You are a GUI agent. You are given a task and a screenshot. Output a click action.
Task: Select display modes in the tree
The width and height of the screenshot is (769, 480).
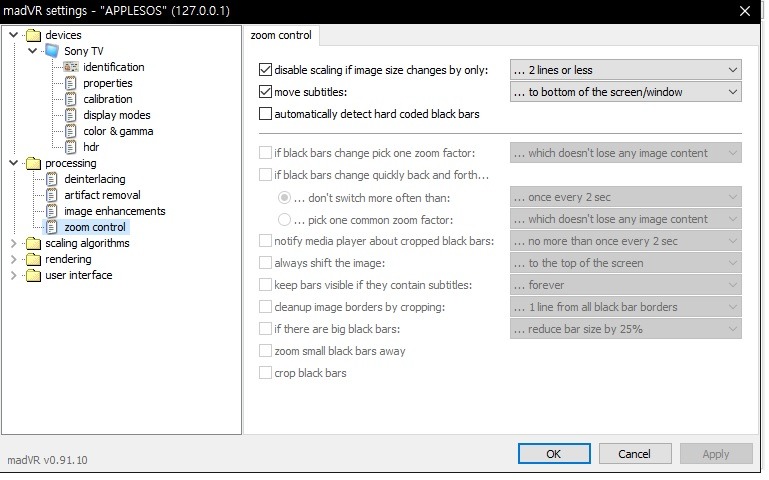(x=116, y=115)
